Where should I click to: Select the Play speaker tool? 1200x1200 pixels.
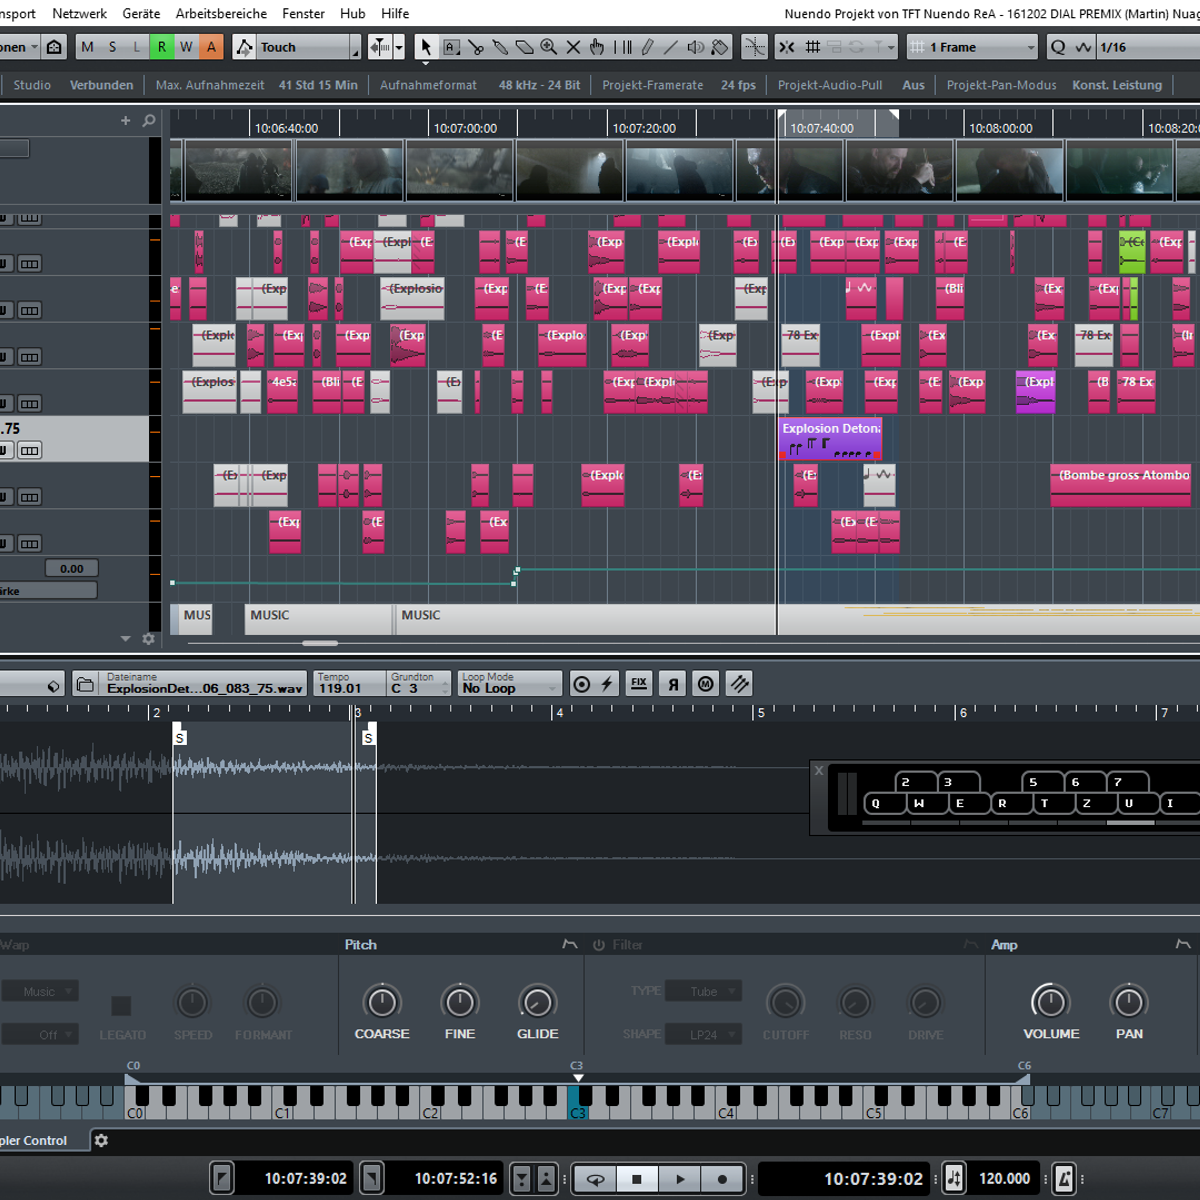click(695, 47)
